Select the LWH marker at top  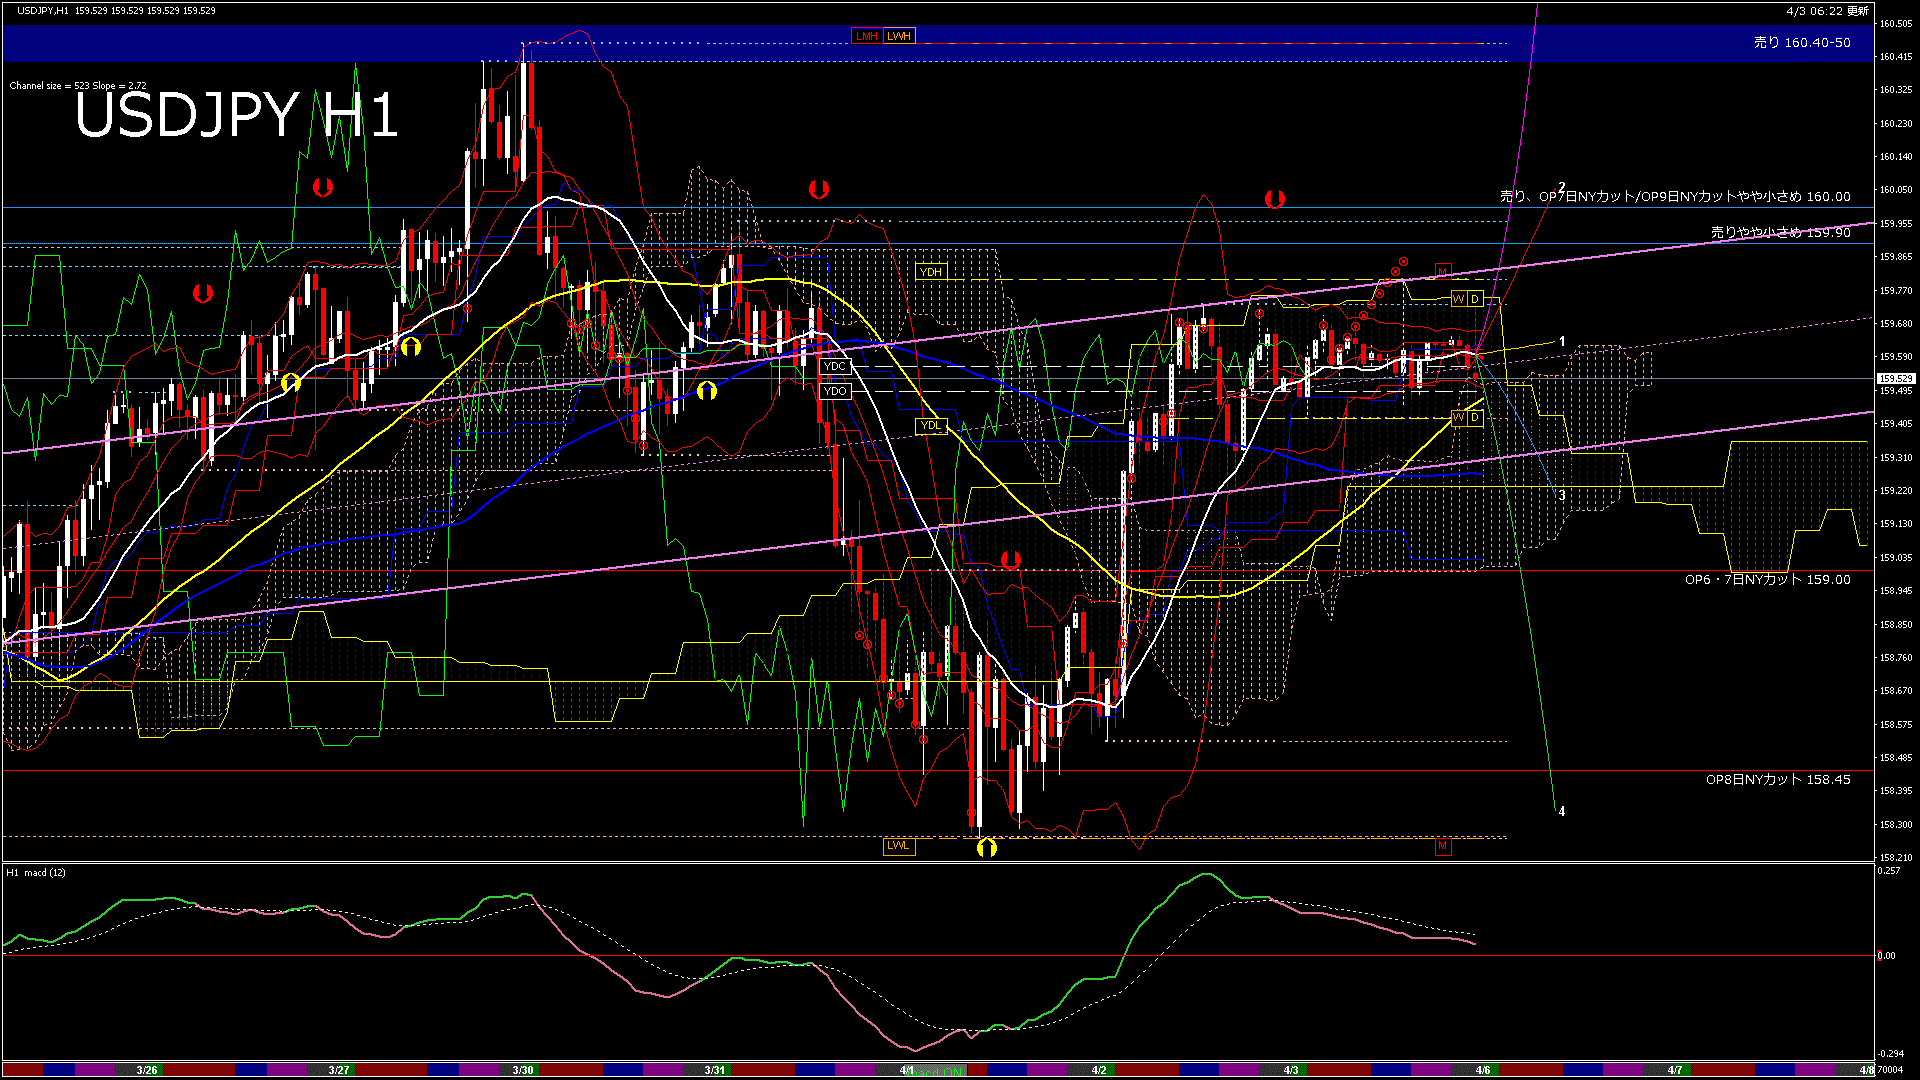click(x=899, y=36)
